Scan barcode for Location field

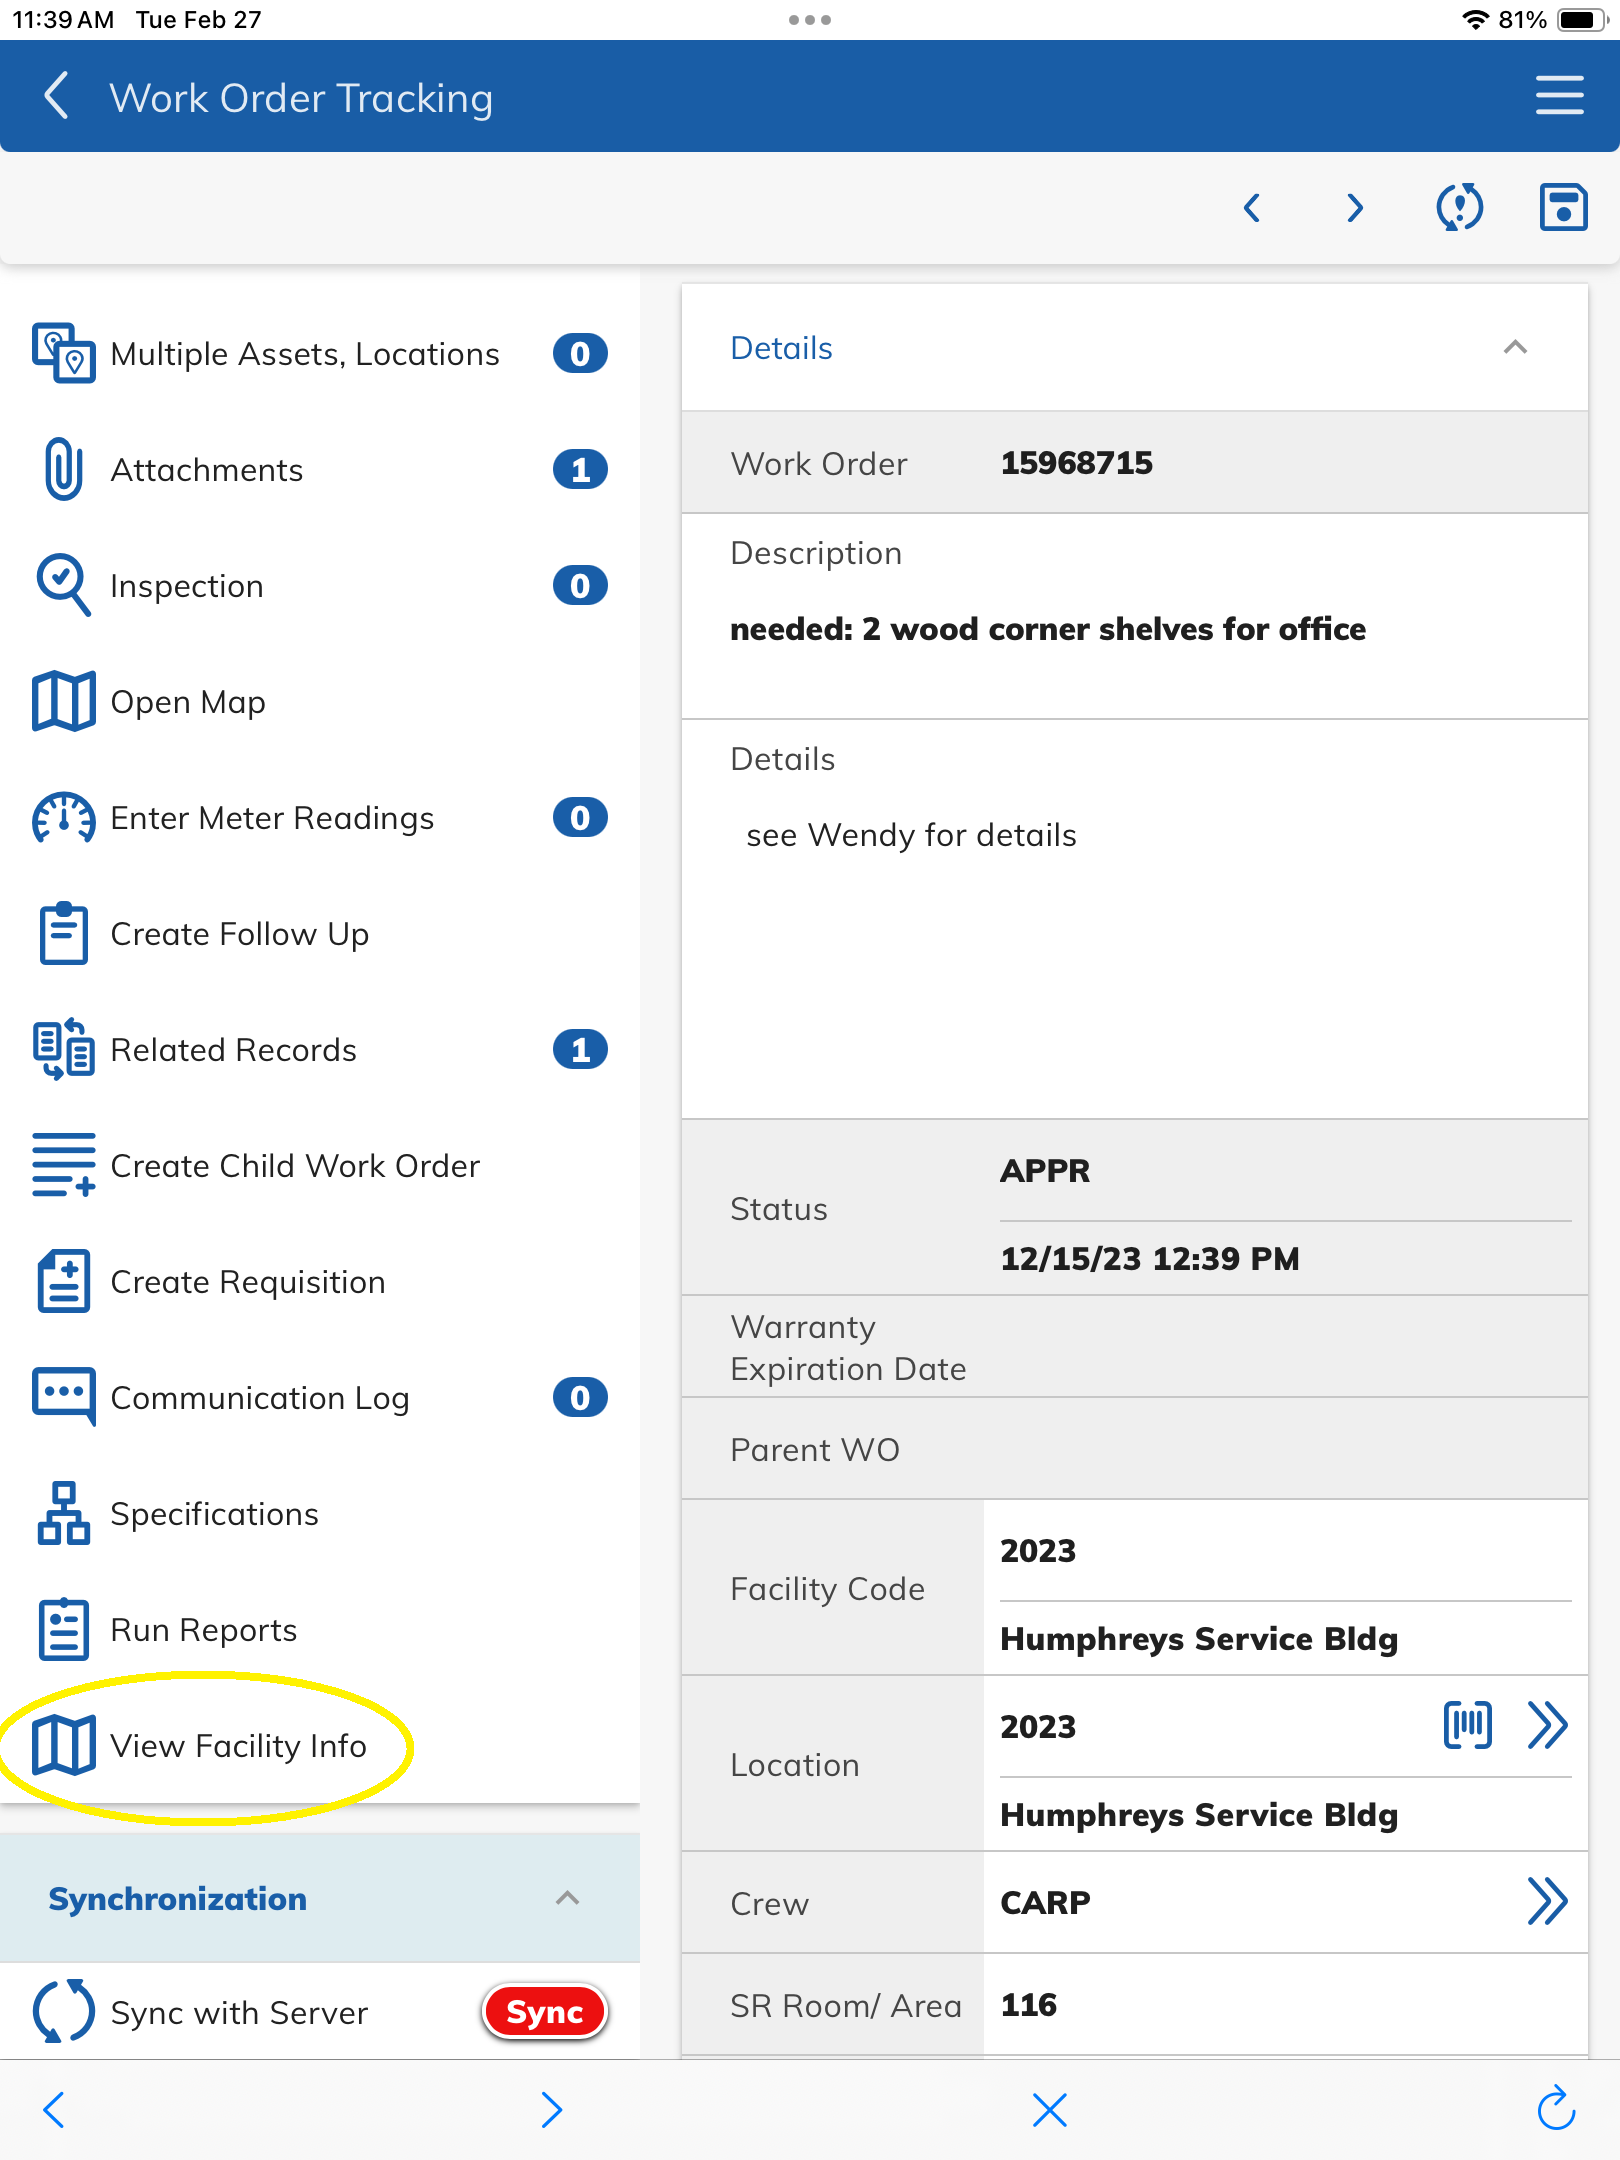pyautogui.click(x=1467, y=1725)
